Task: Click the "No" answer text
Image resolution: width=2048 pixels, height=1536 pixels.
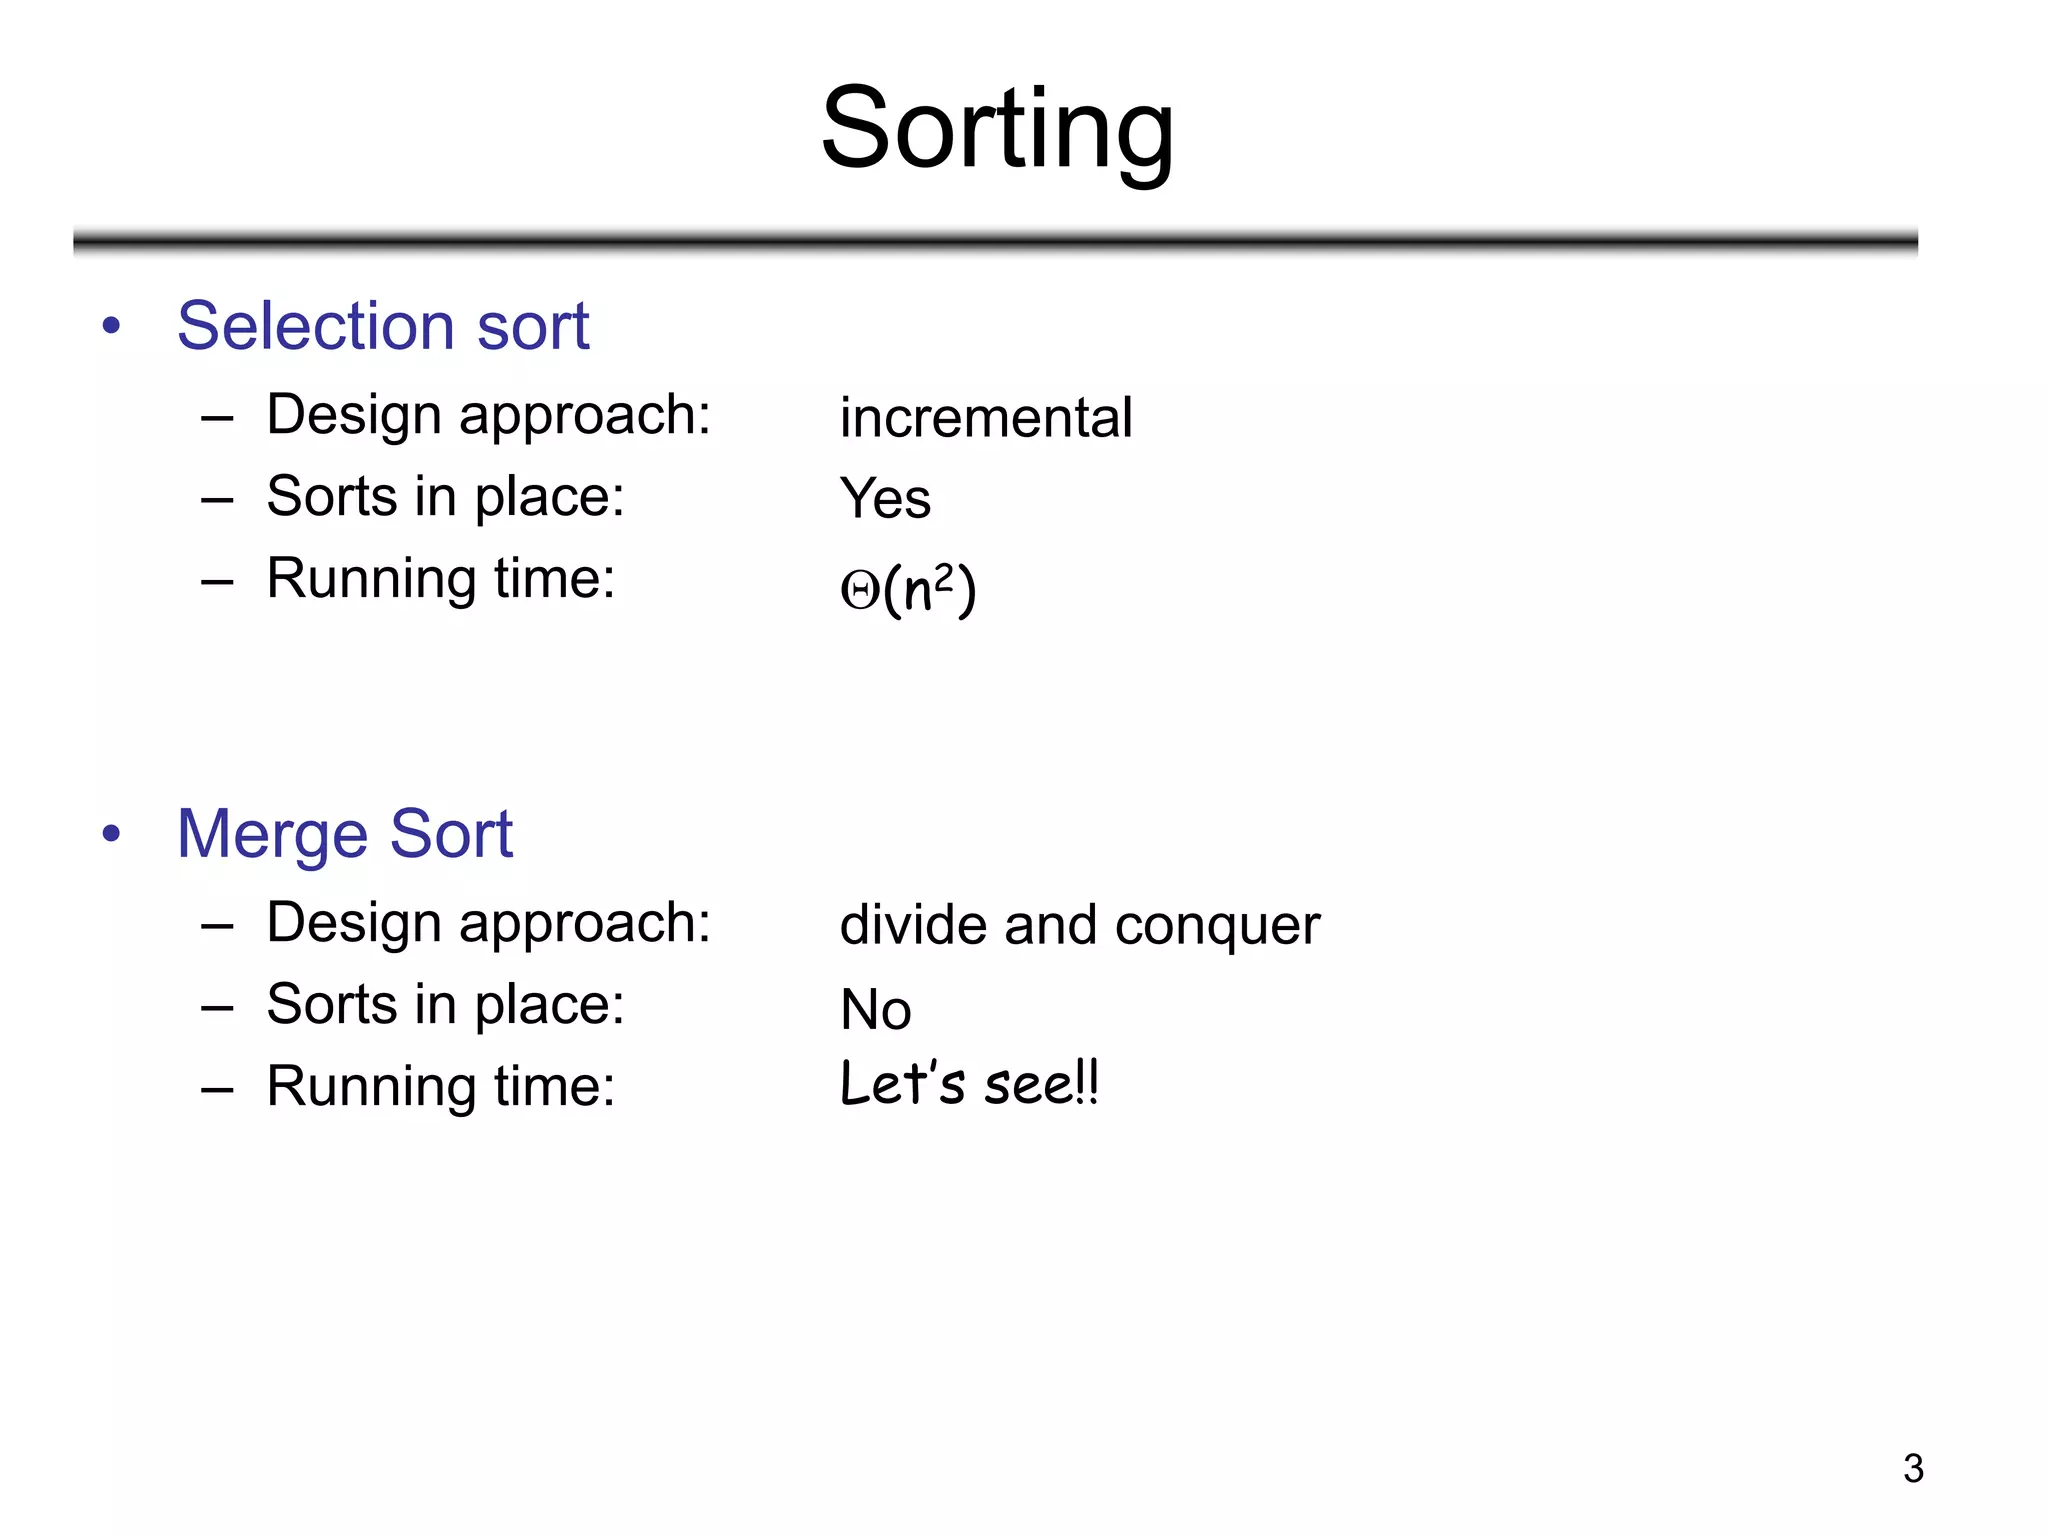Action: (875, 1010)
